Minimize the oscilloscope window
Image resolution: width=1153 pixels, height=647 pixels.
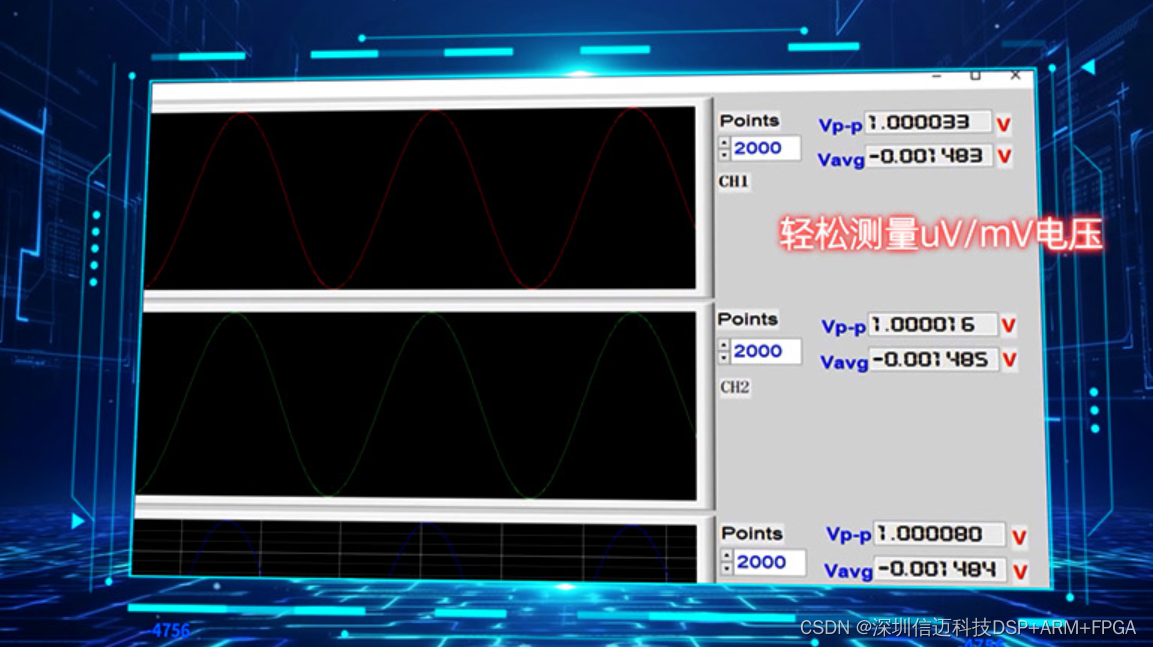coord(936,76)
